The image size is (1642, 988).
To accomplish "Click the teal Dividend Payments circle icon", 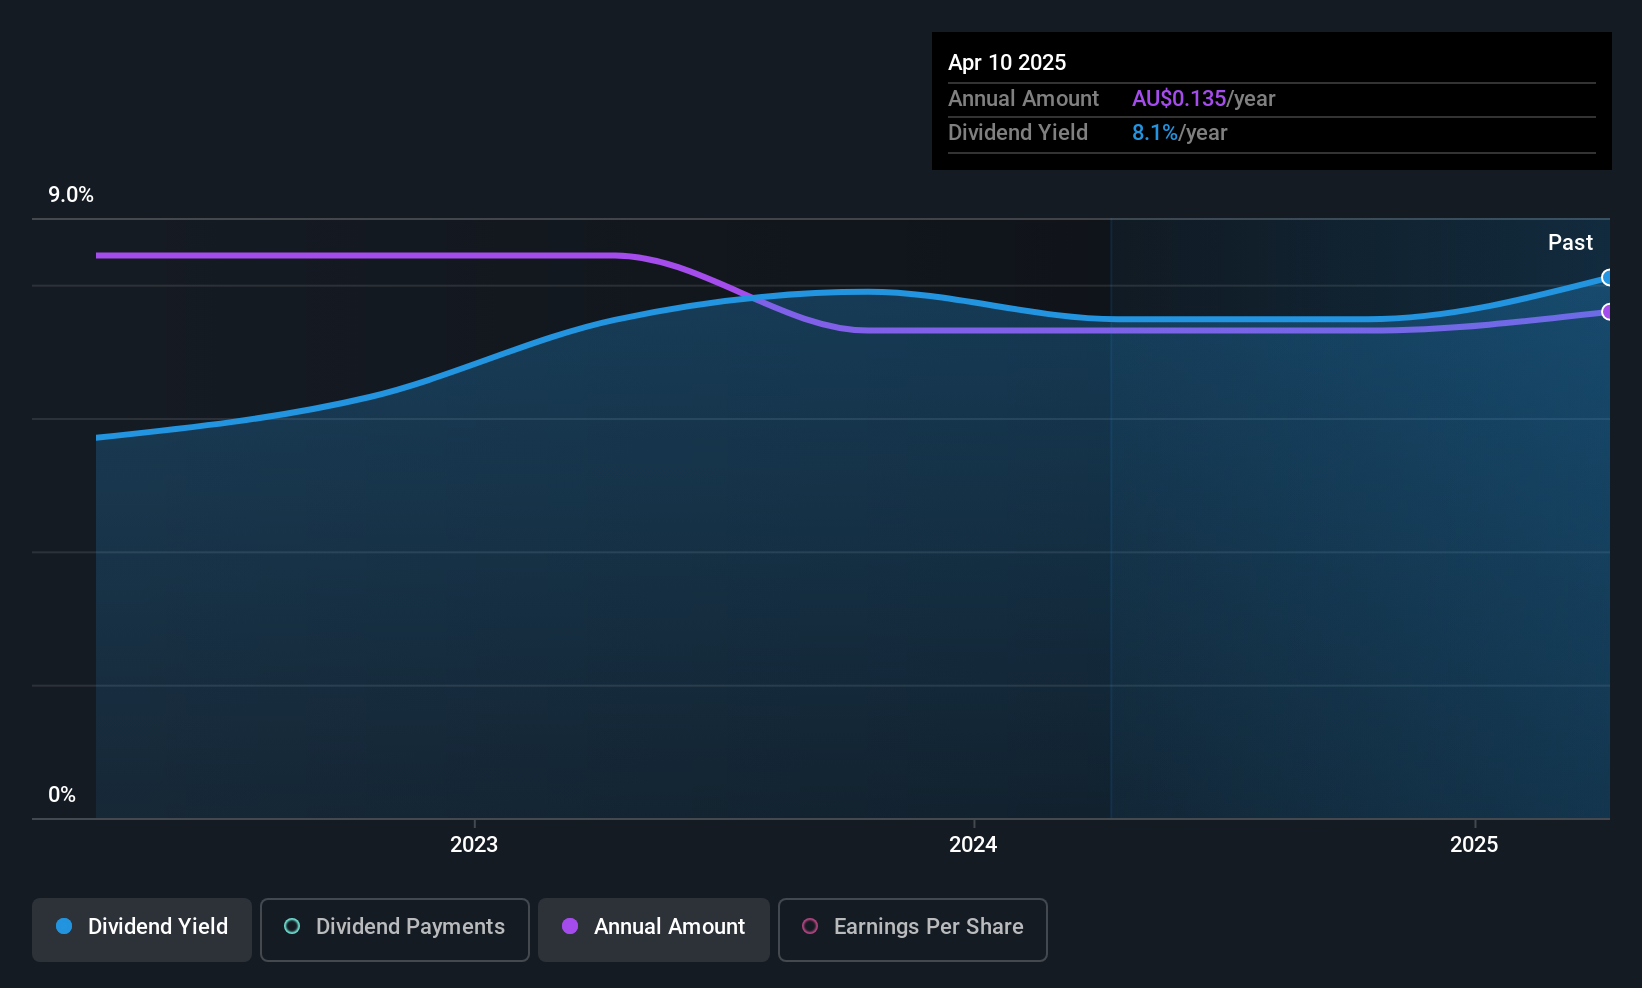I will (292, 926).
